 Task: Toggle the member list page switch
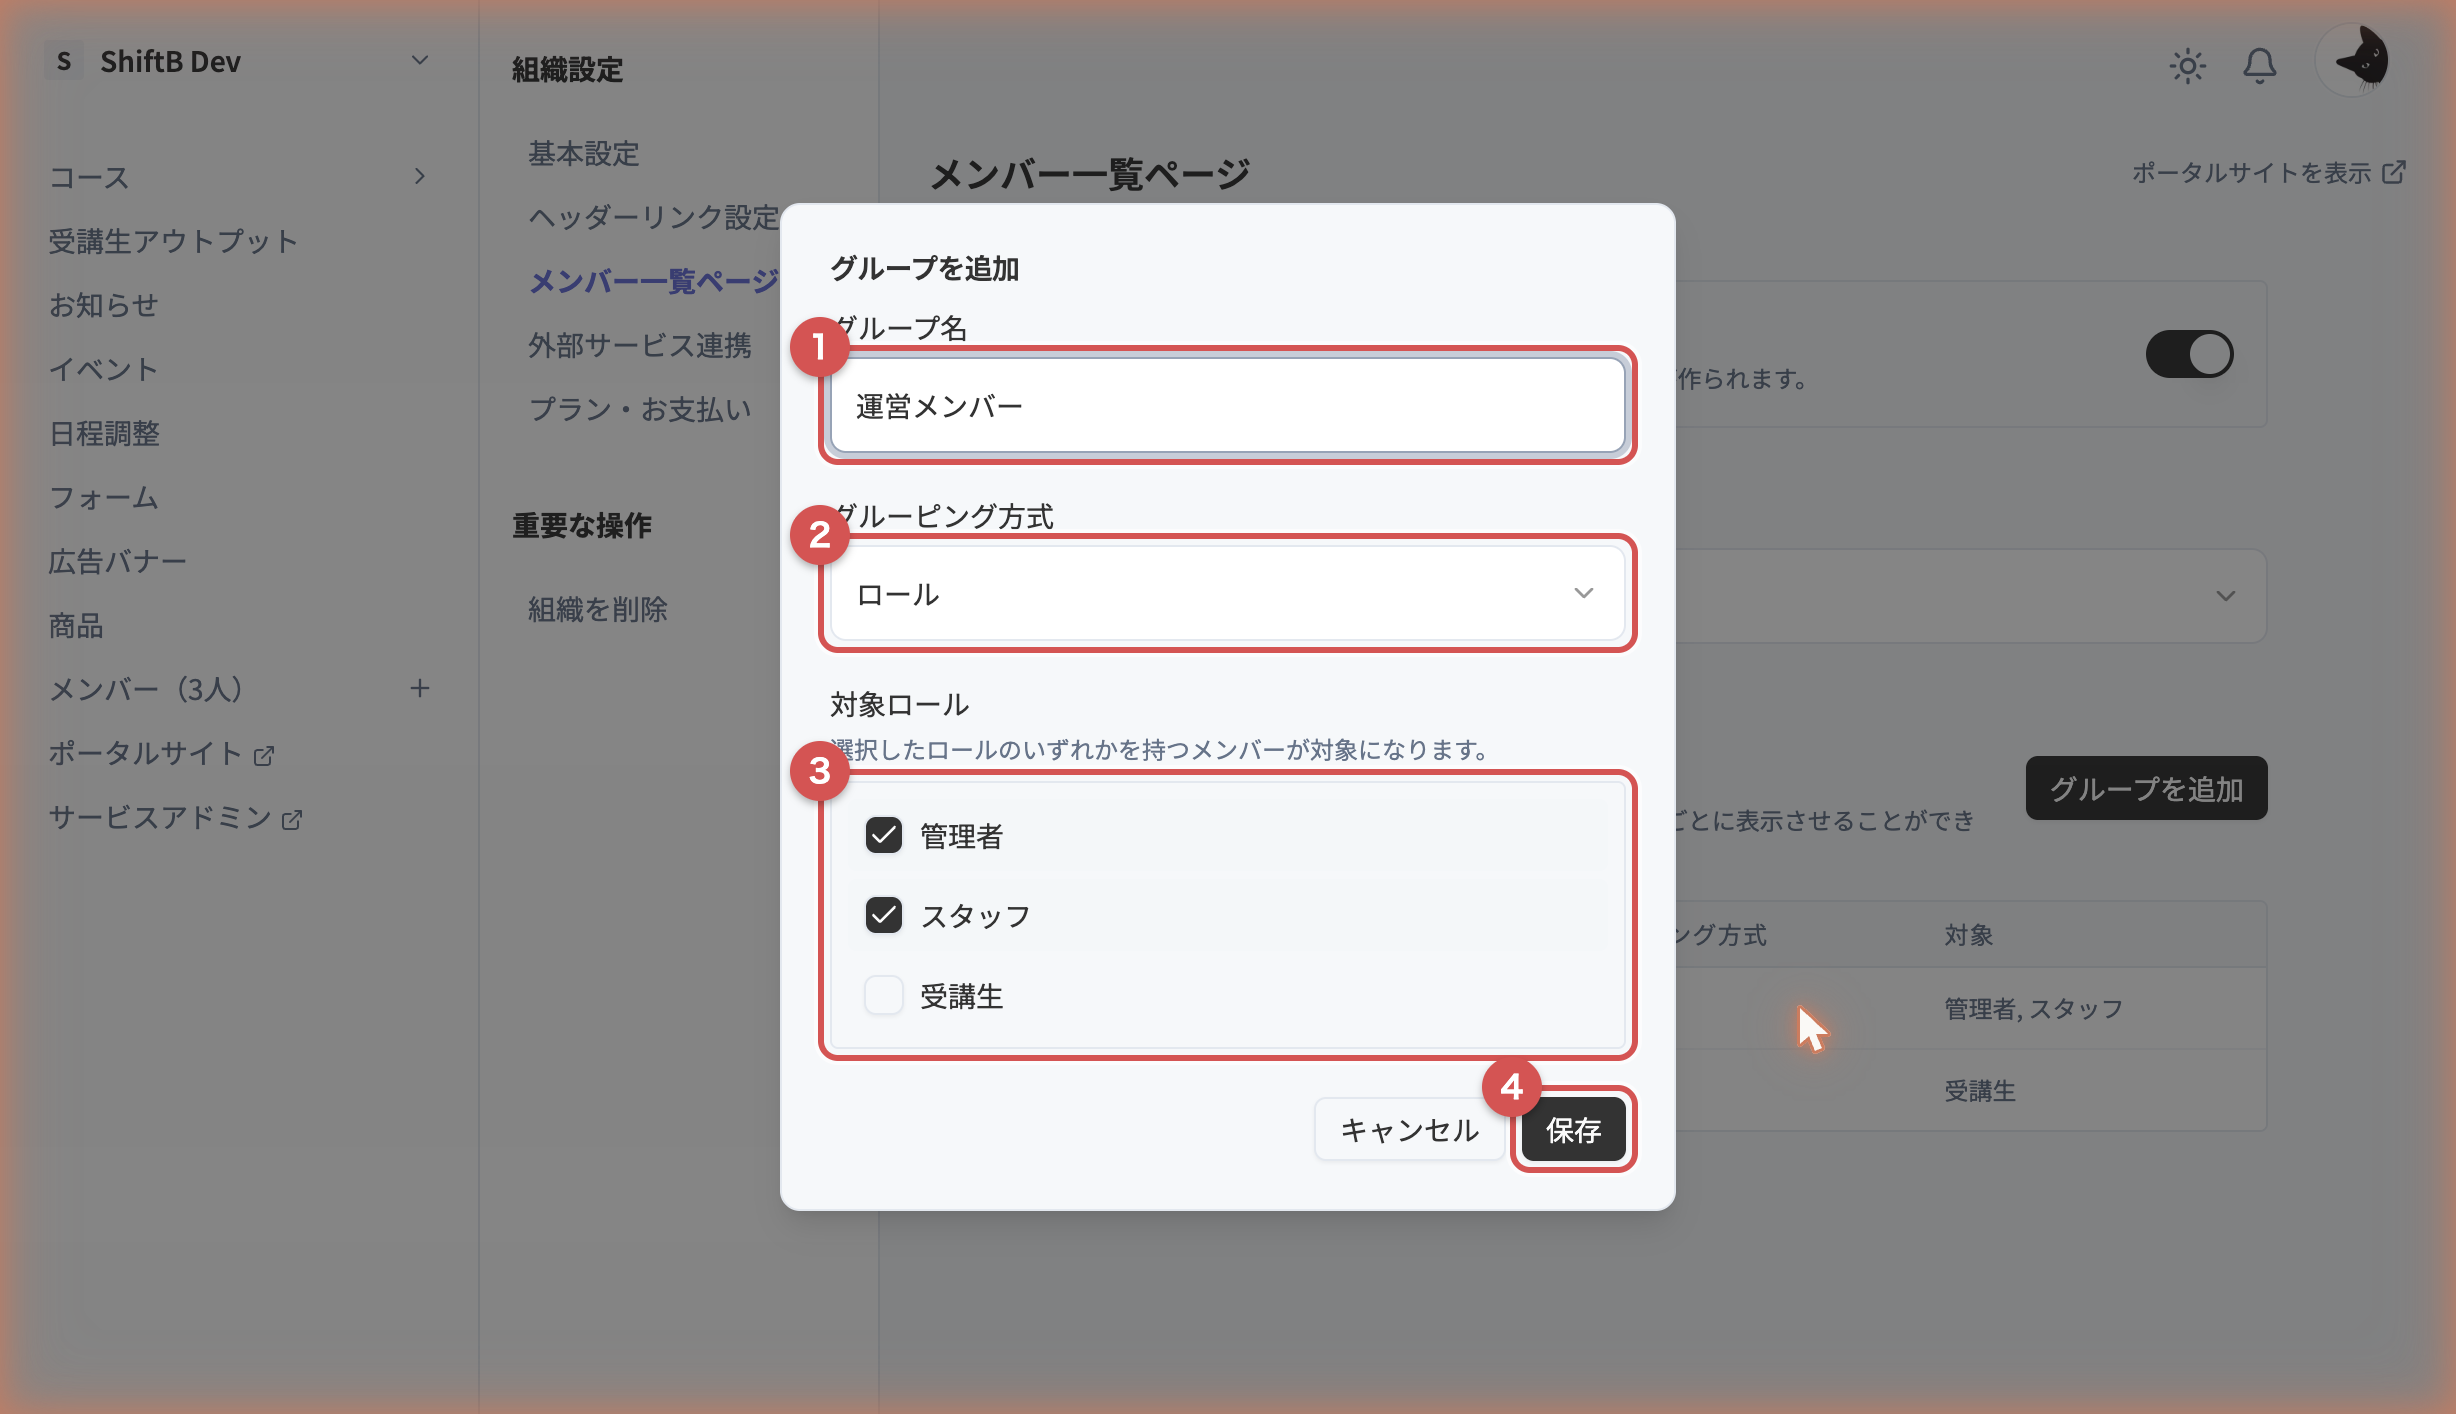tap(2190, 354)
